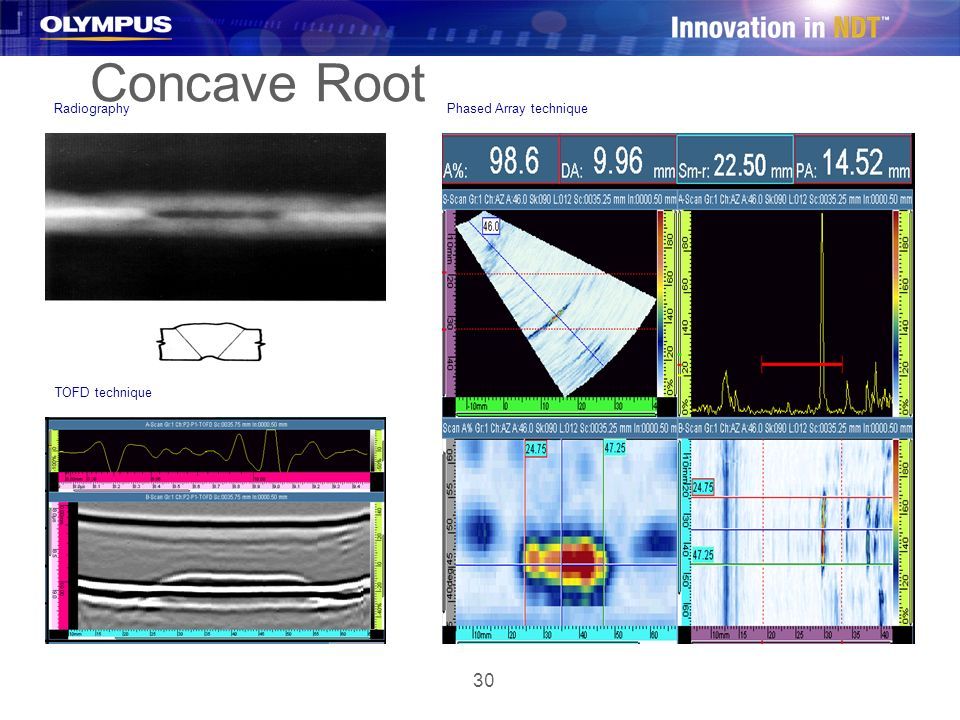This screenshot has width=960, height=720.
Task: Click the cyan ruler below the C-scan
Action: click(x=566, y=634)
